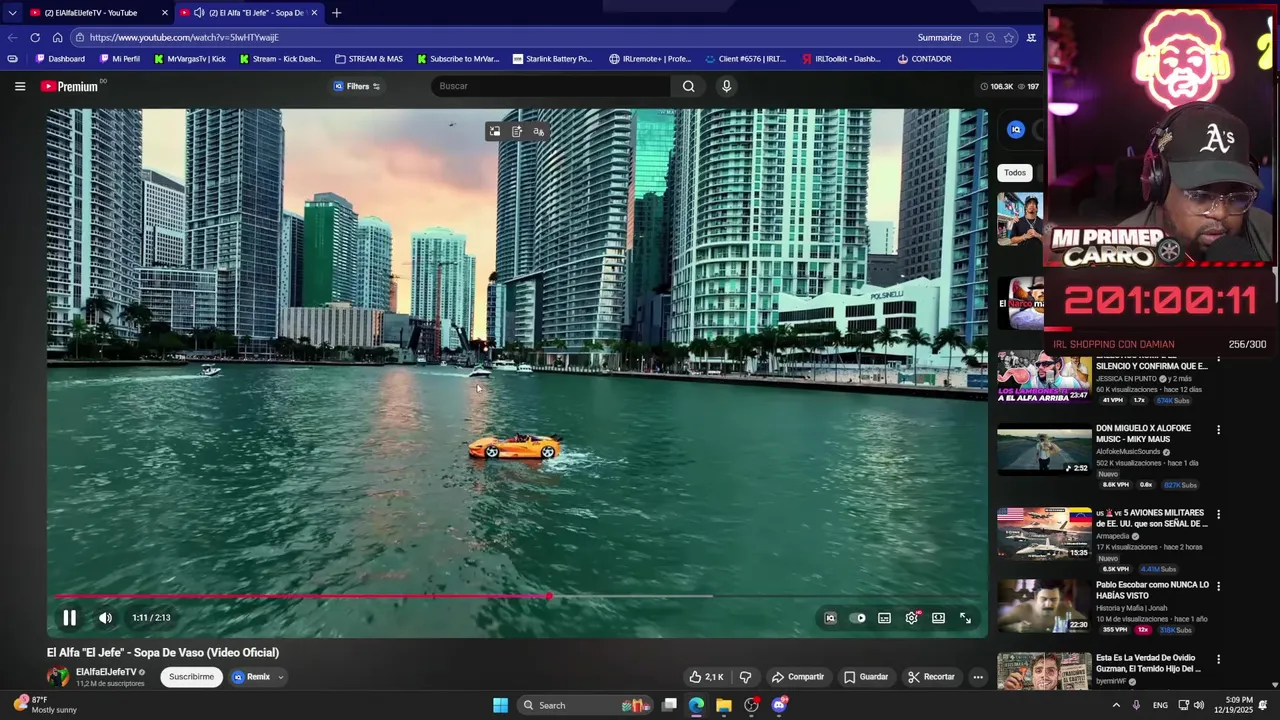Select the Todos filter chip
Screen dimensions: 1280x720
point(1015,173)
